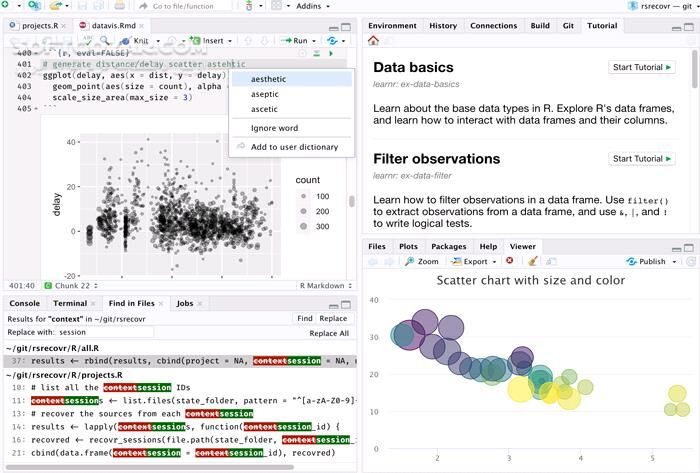Click the Home icon in Tutorial pane

[x=373, y=41]
